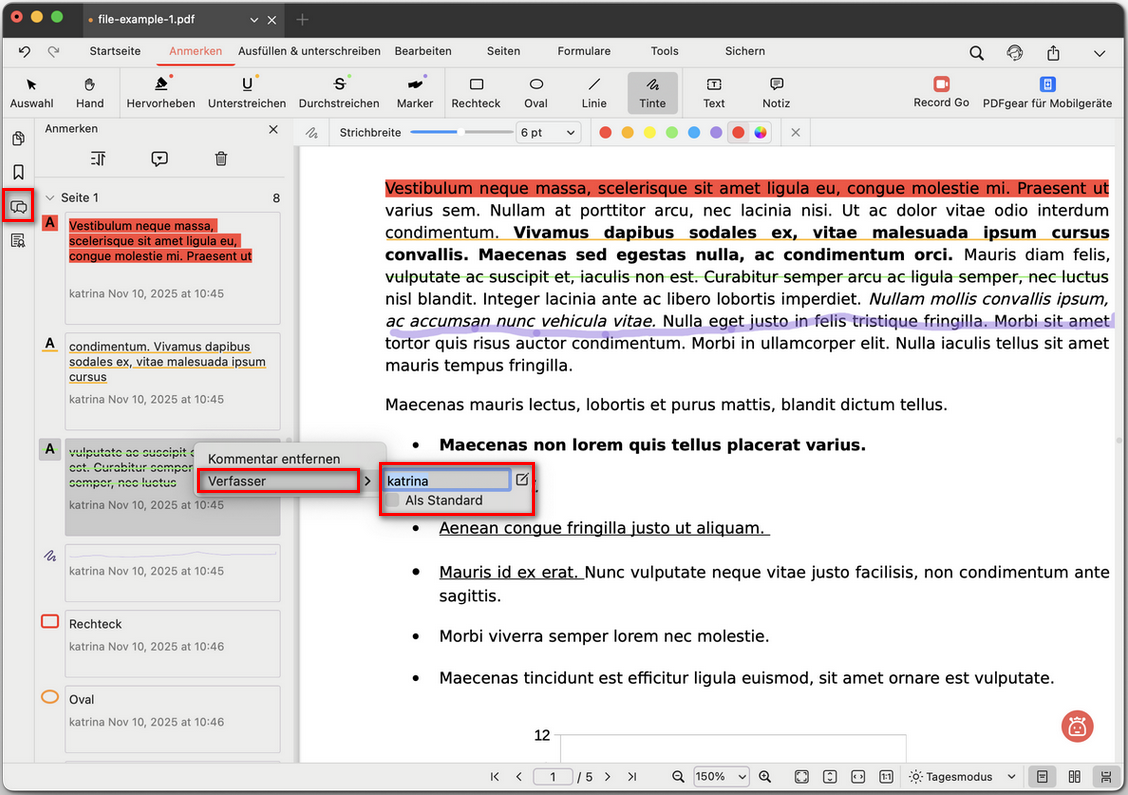Open the 150% zoom level dropdown
Viewport: 1128px width, 795px height.
723,777
